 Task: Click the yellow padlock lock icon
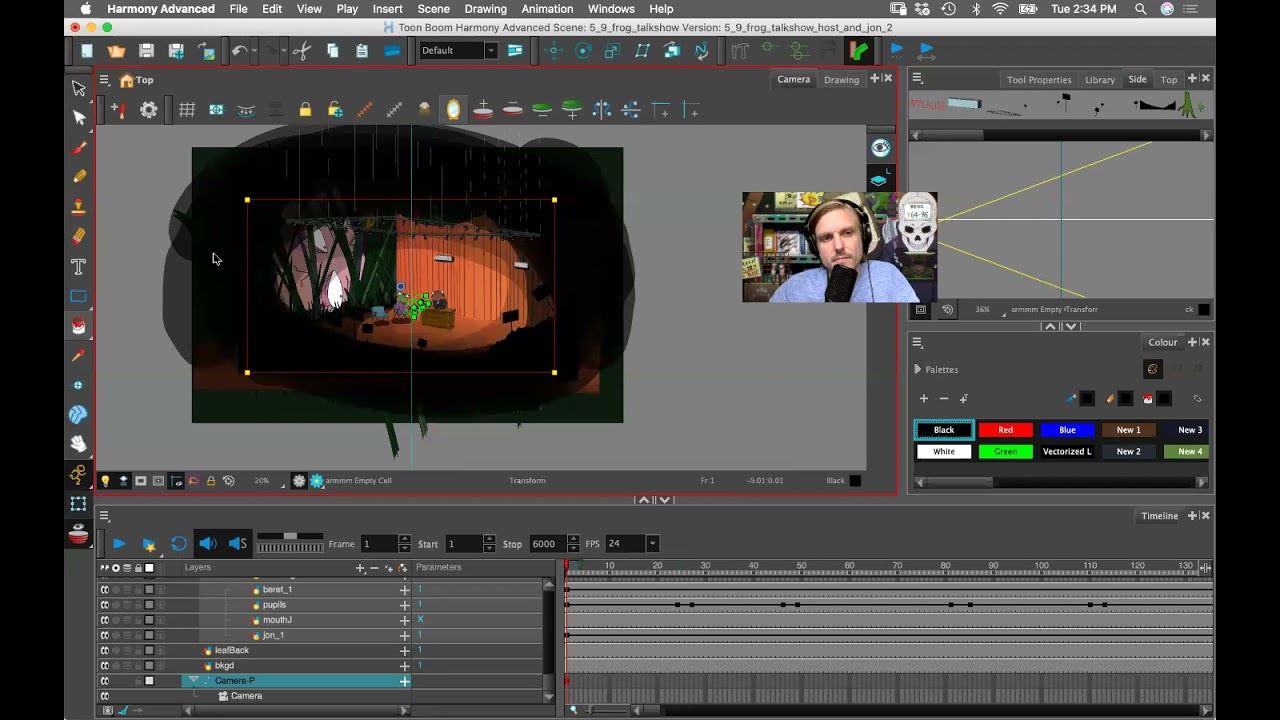pyautogui.click(x=305, y=111)
